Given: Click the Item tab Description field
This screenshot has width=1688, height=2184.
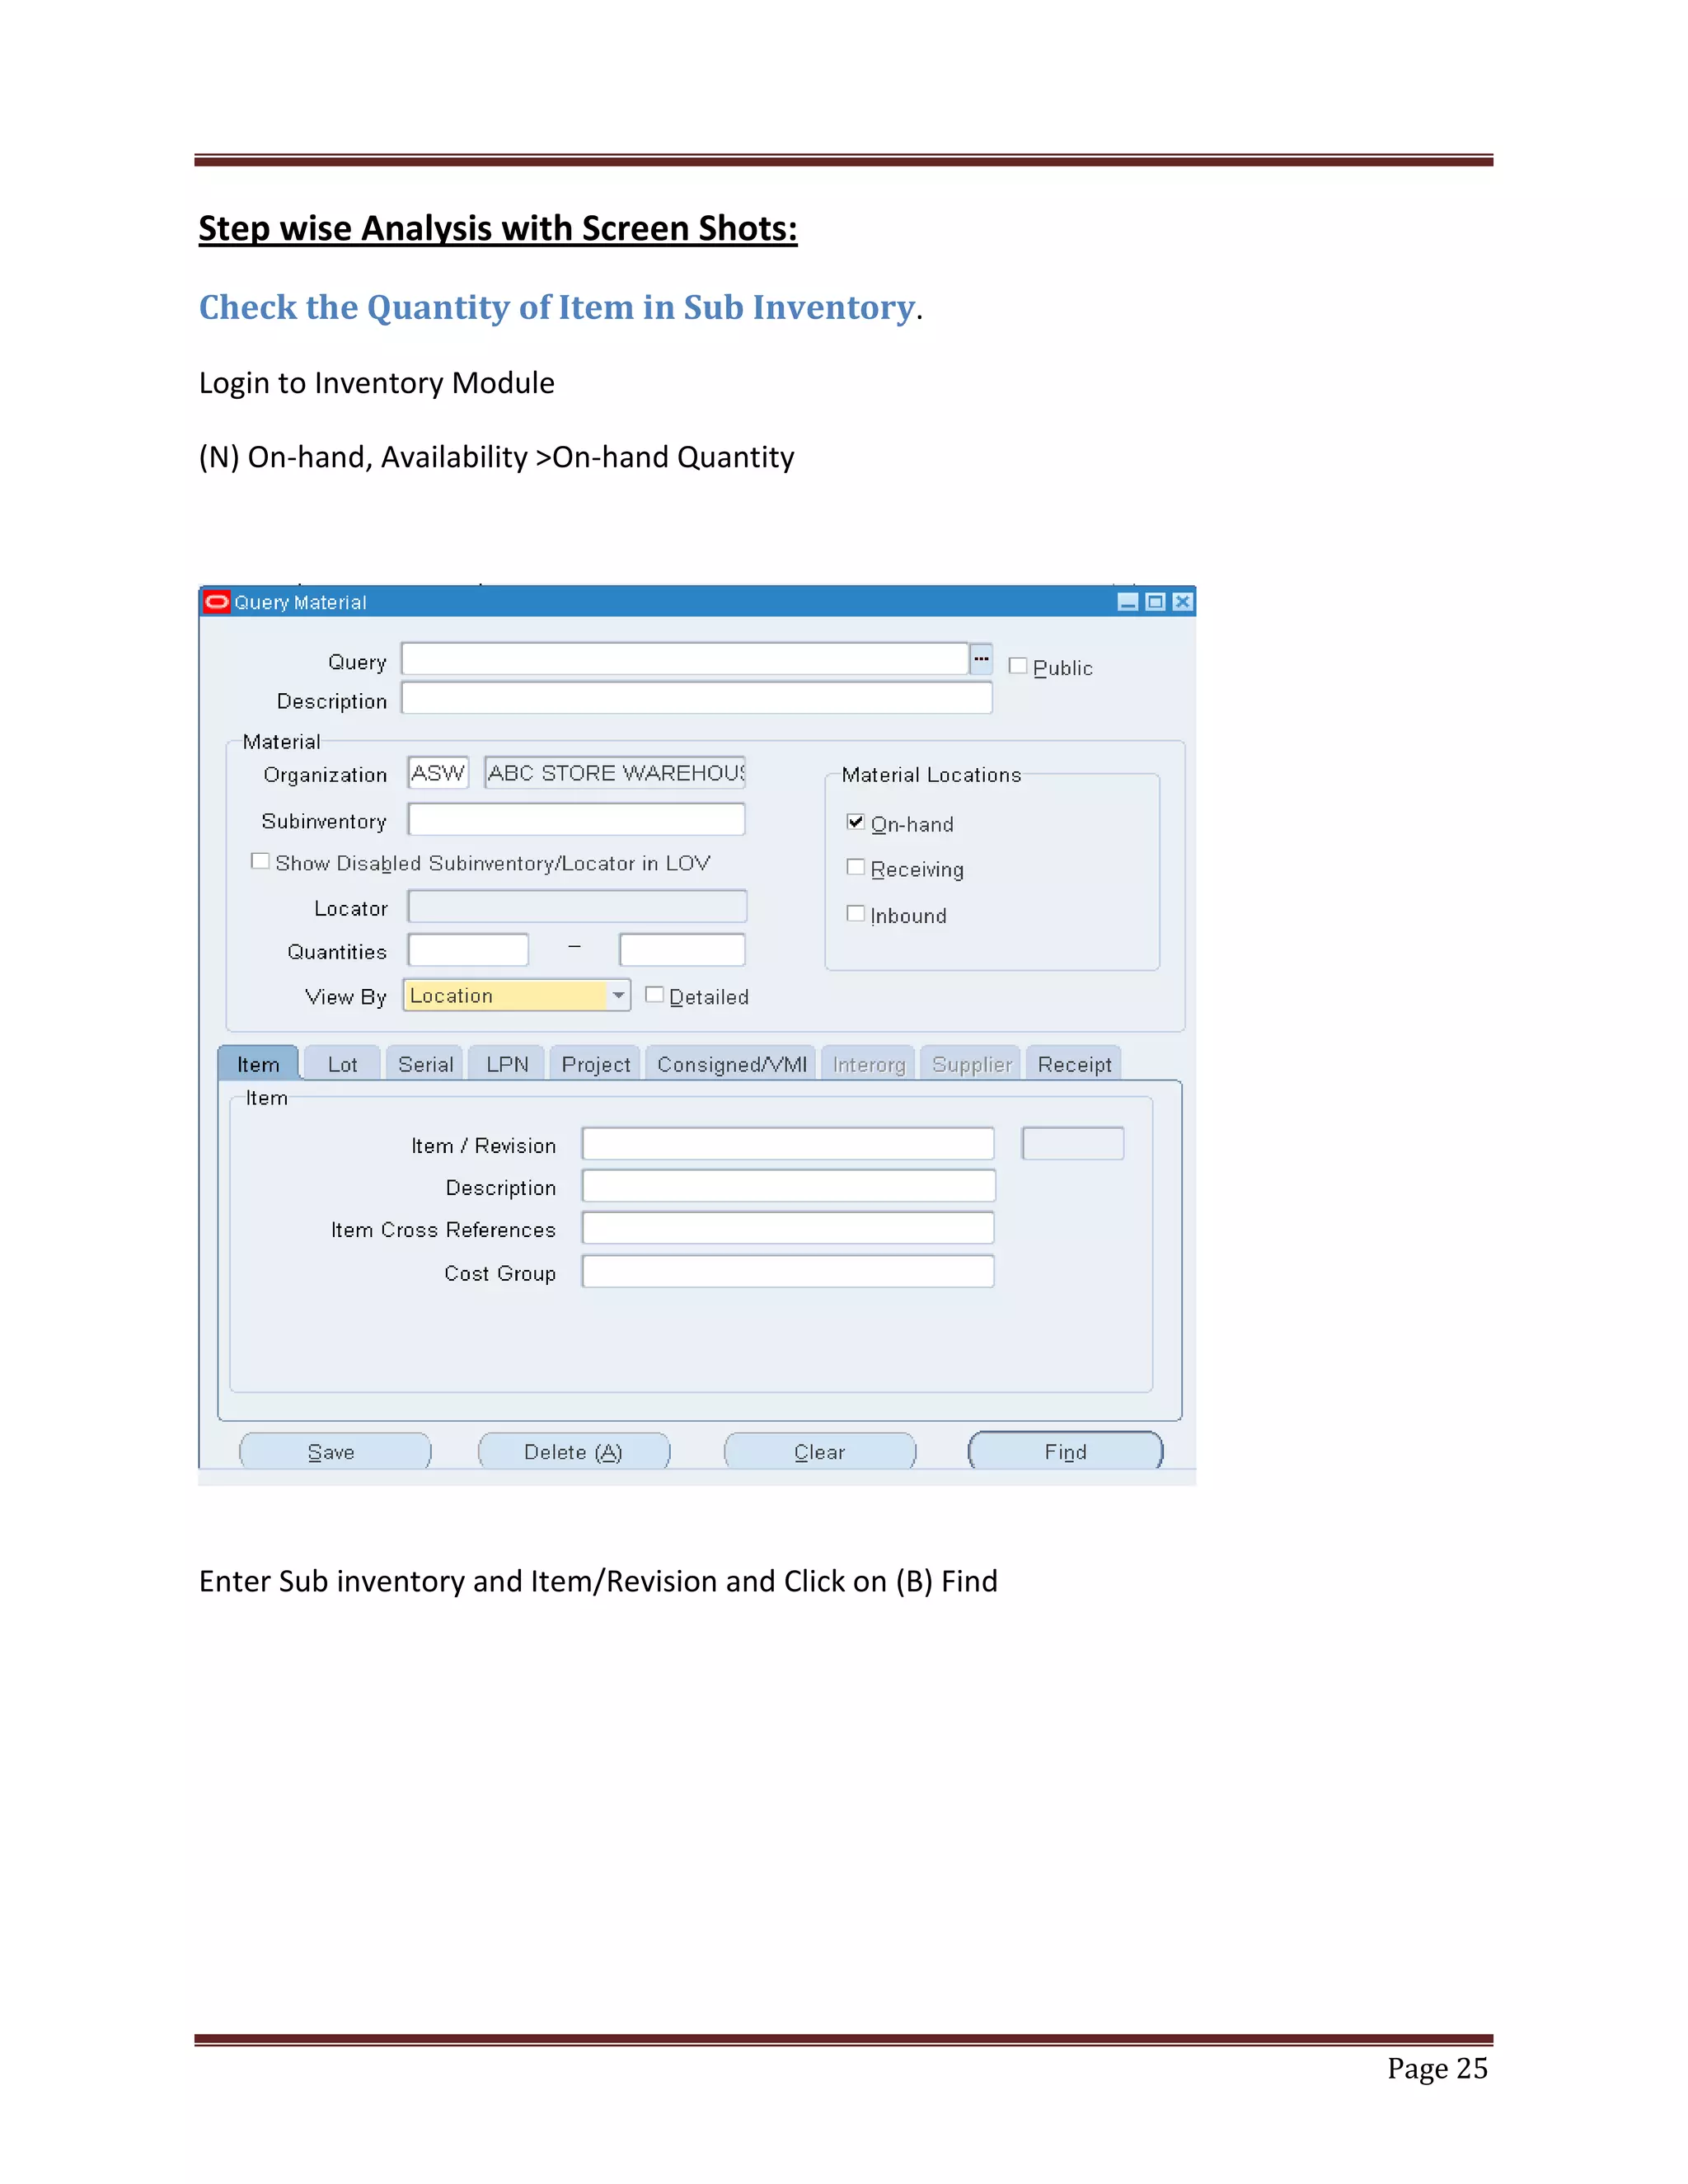Looking at the screenshot, I should (788, 1186).
